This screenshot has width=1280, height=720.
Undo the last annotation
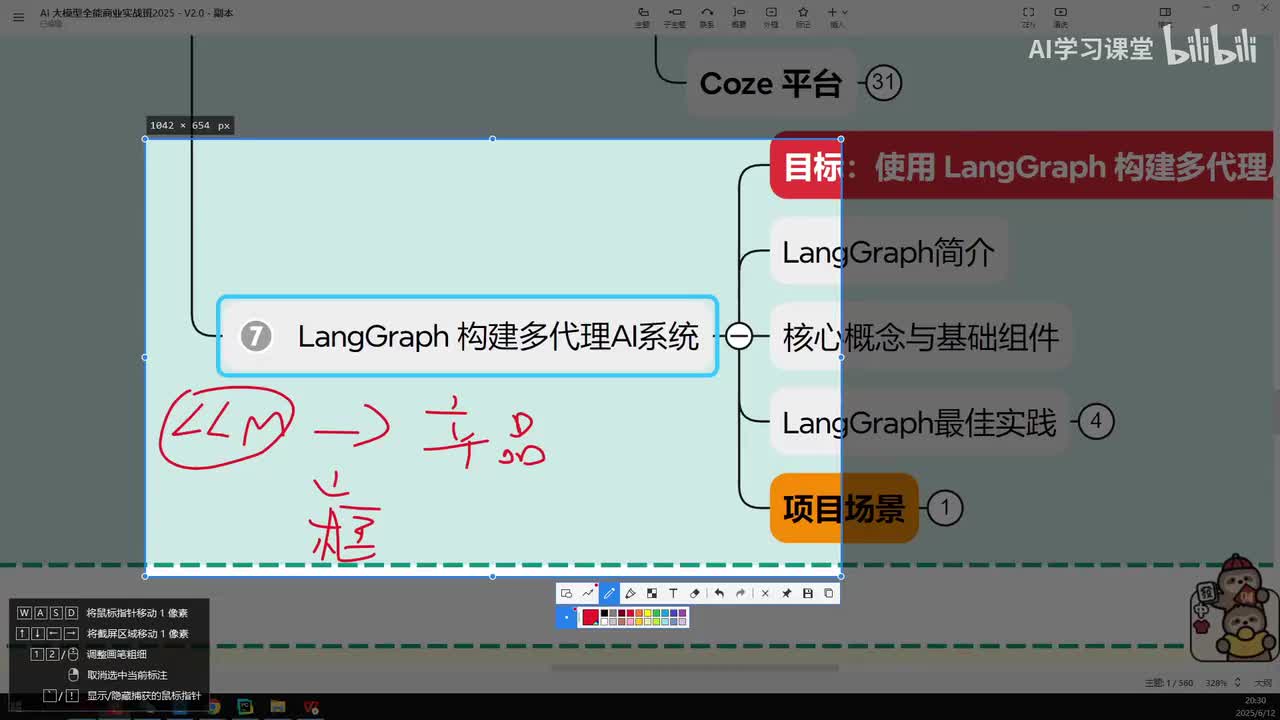click(719, 593)
